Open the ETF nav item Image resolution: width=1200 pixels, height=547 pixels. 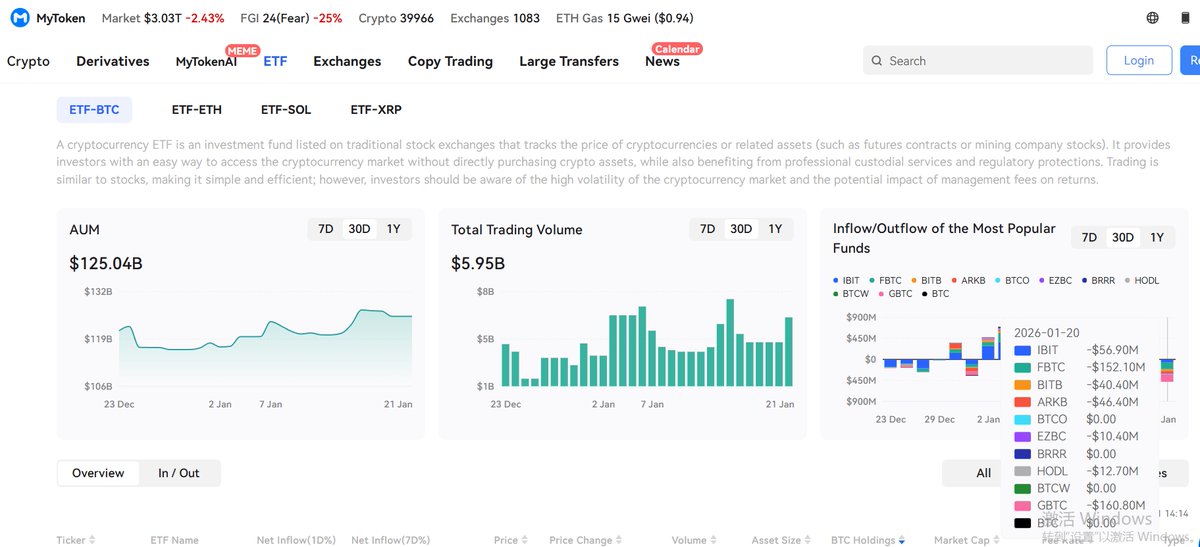point(275,61)
